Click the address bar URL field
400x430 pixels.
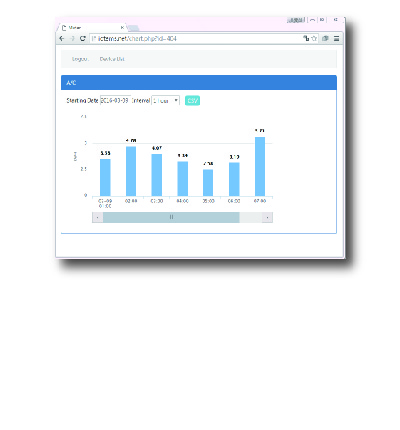click(197, 39)
